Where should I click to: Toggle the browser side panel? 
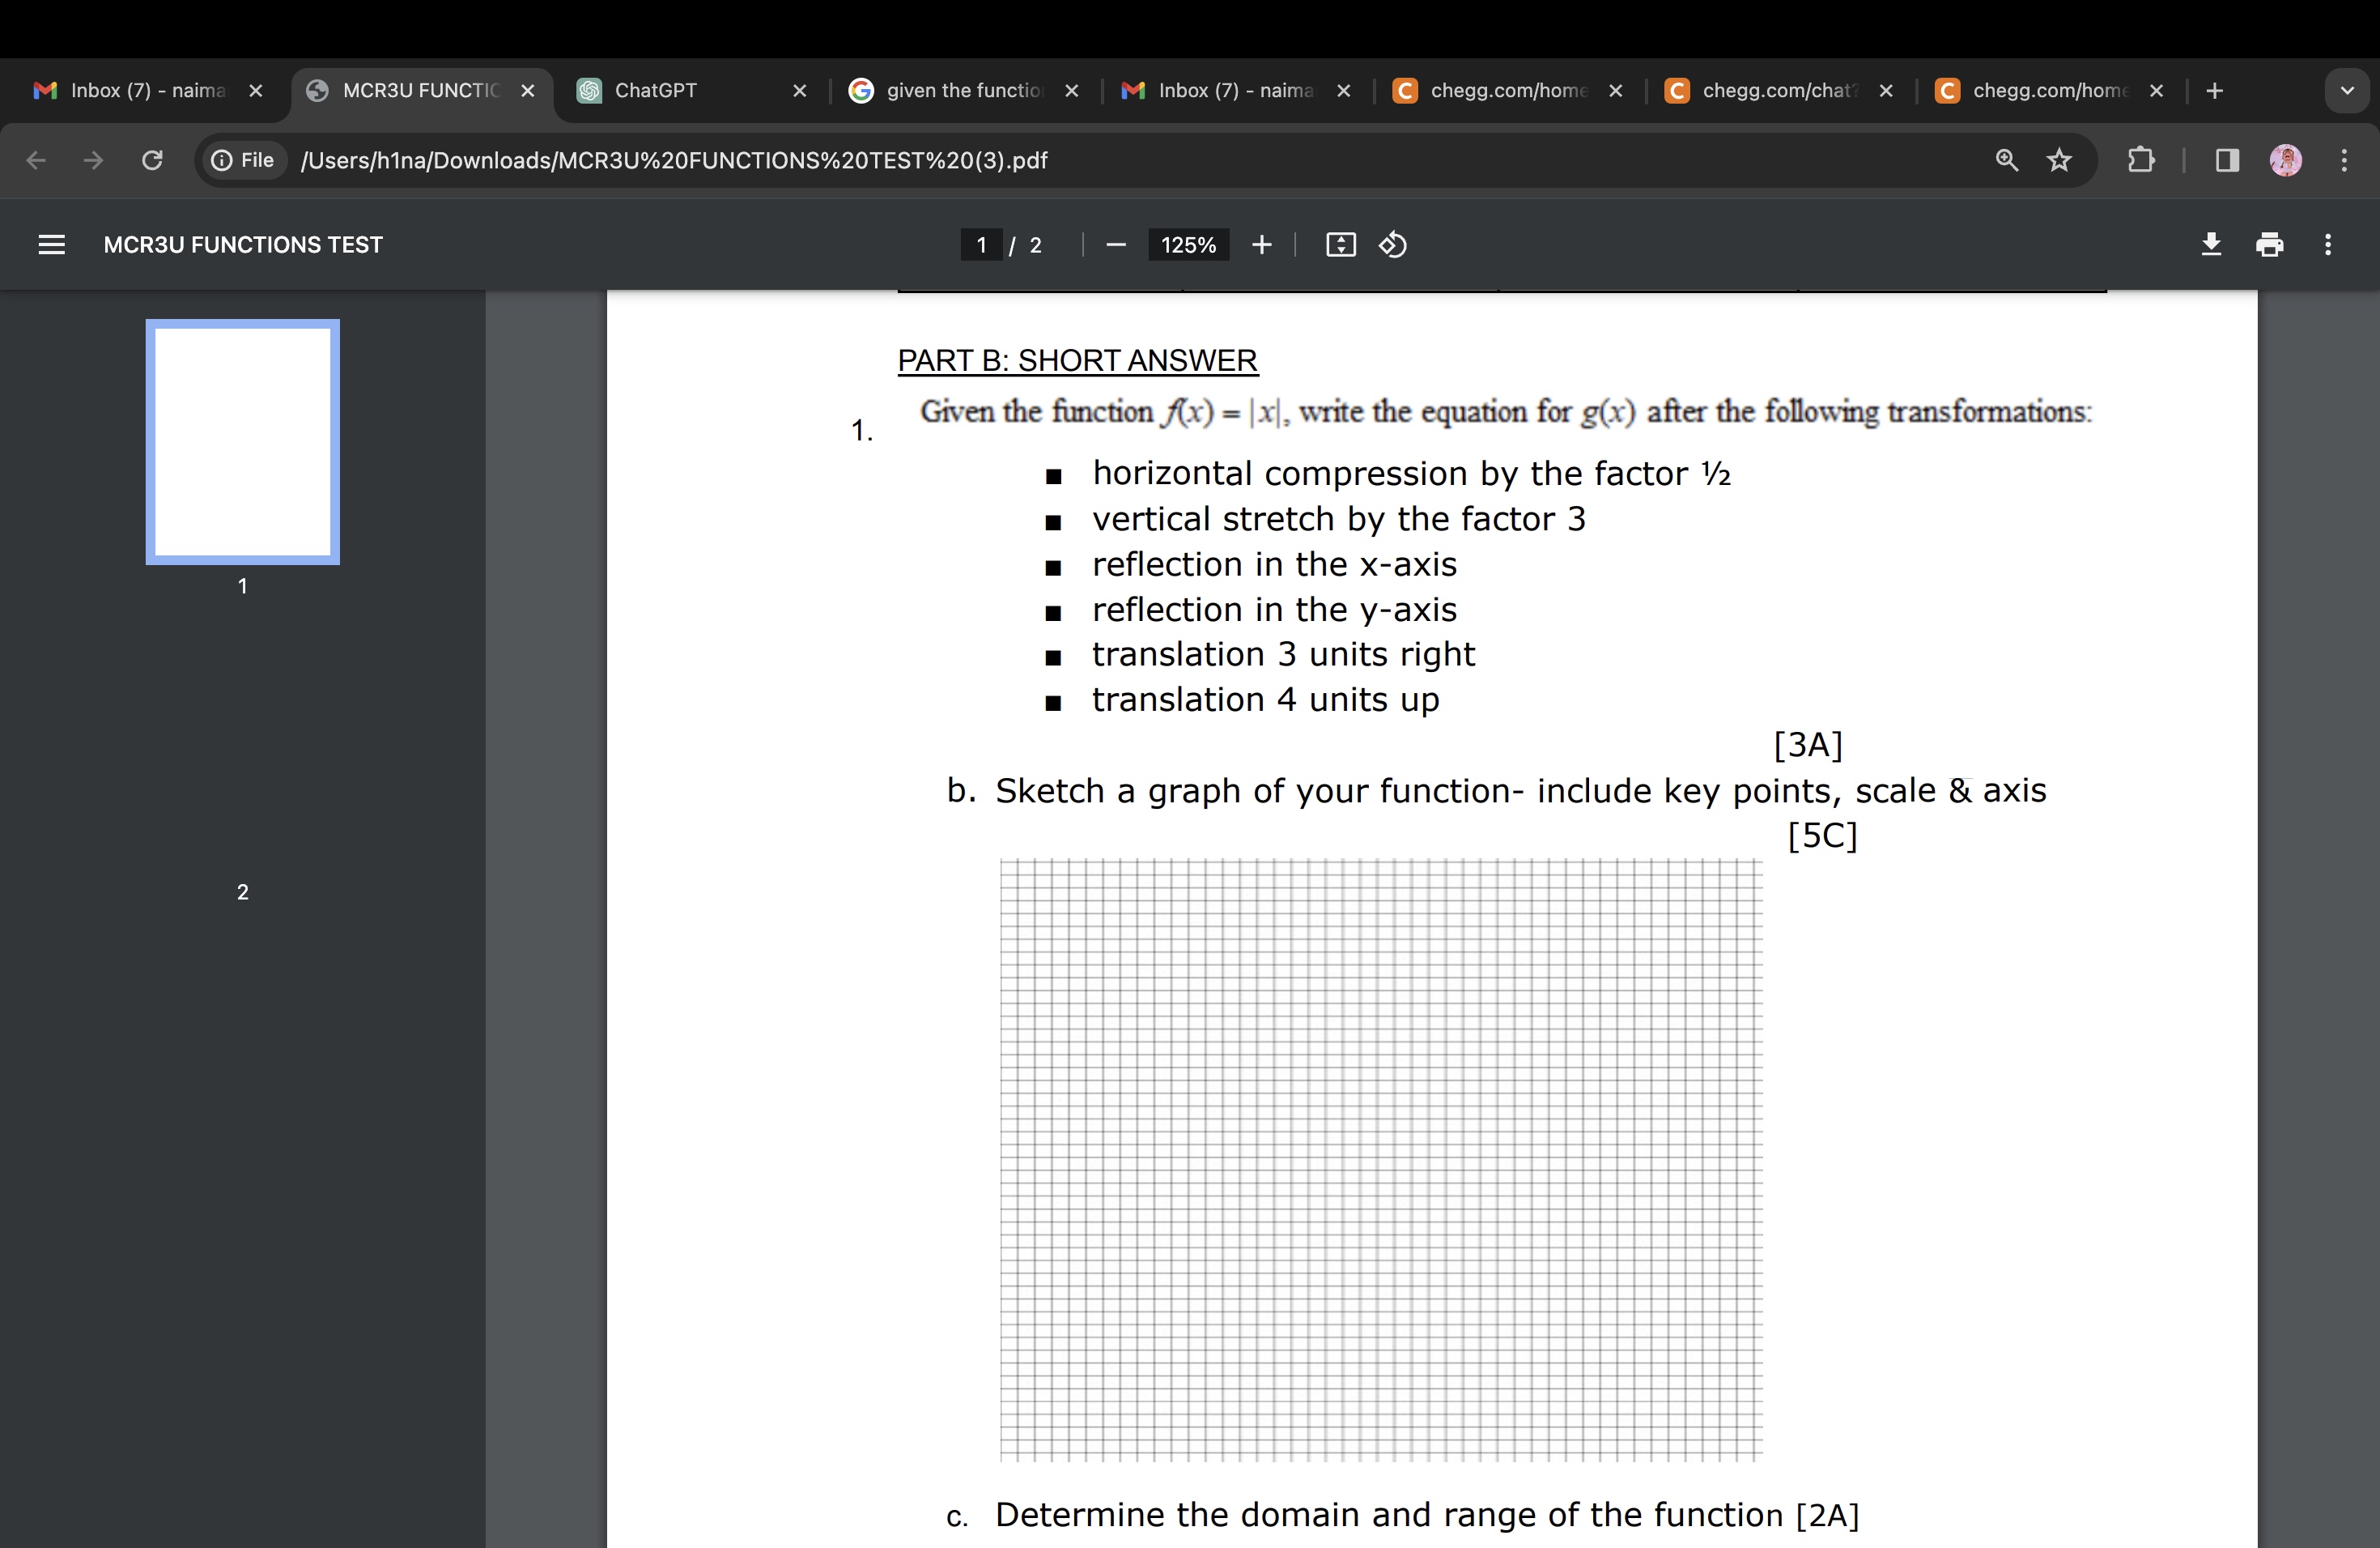click(2225, 160)
